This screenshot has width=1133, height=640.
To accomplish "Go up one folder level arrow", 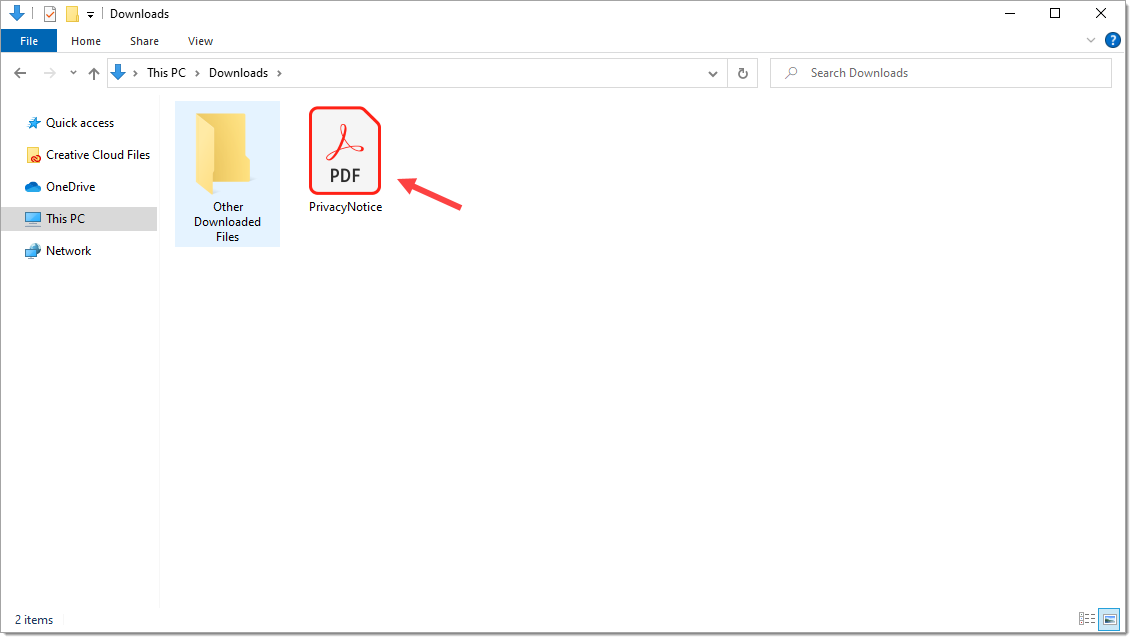I will [x=94, y=73].
